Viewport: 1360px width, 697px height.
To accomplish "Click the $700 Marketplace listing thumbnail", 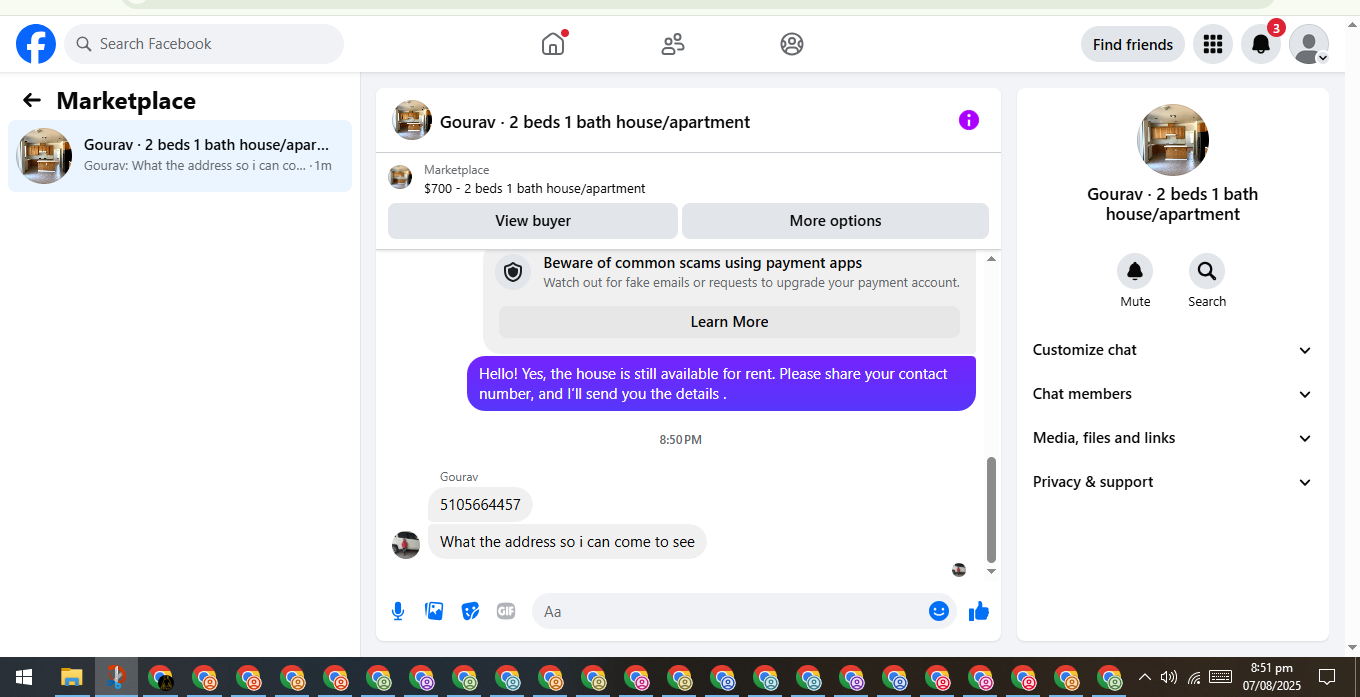I will tap(400, 178).
